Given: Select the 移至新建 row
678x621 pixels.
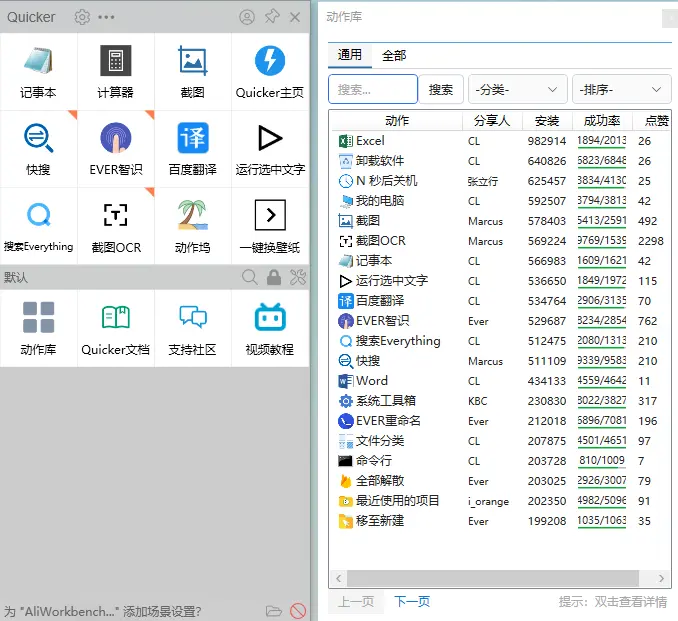Looking at the screenshot, I should pos(501,521).
